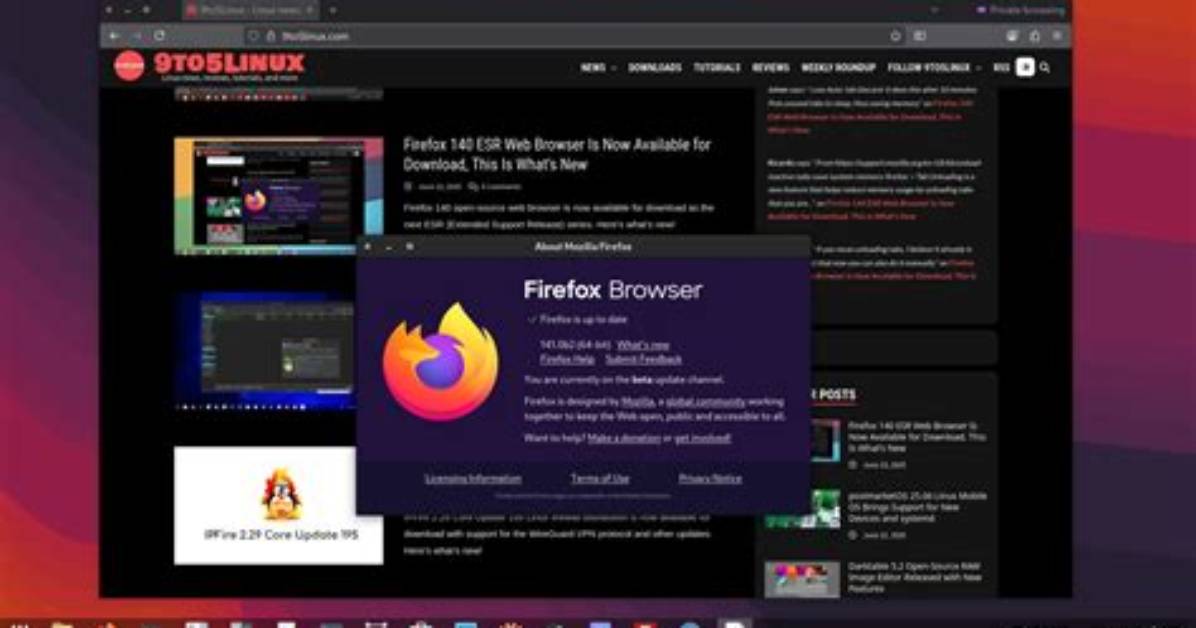Open the DOWNLOADS menu item
The image size is (1196, 628).
coord(654,68)
